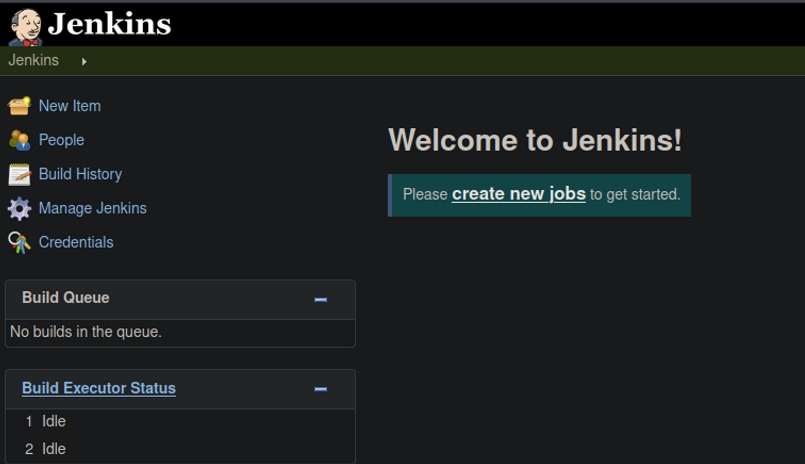Click the Build History notepad icon
Viewport: 805px width, 464px height.
point(19,174)
